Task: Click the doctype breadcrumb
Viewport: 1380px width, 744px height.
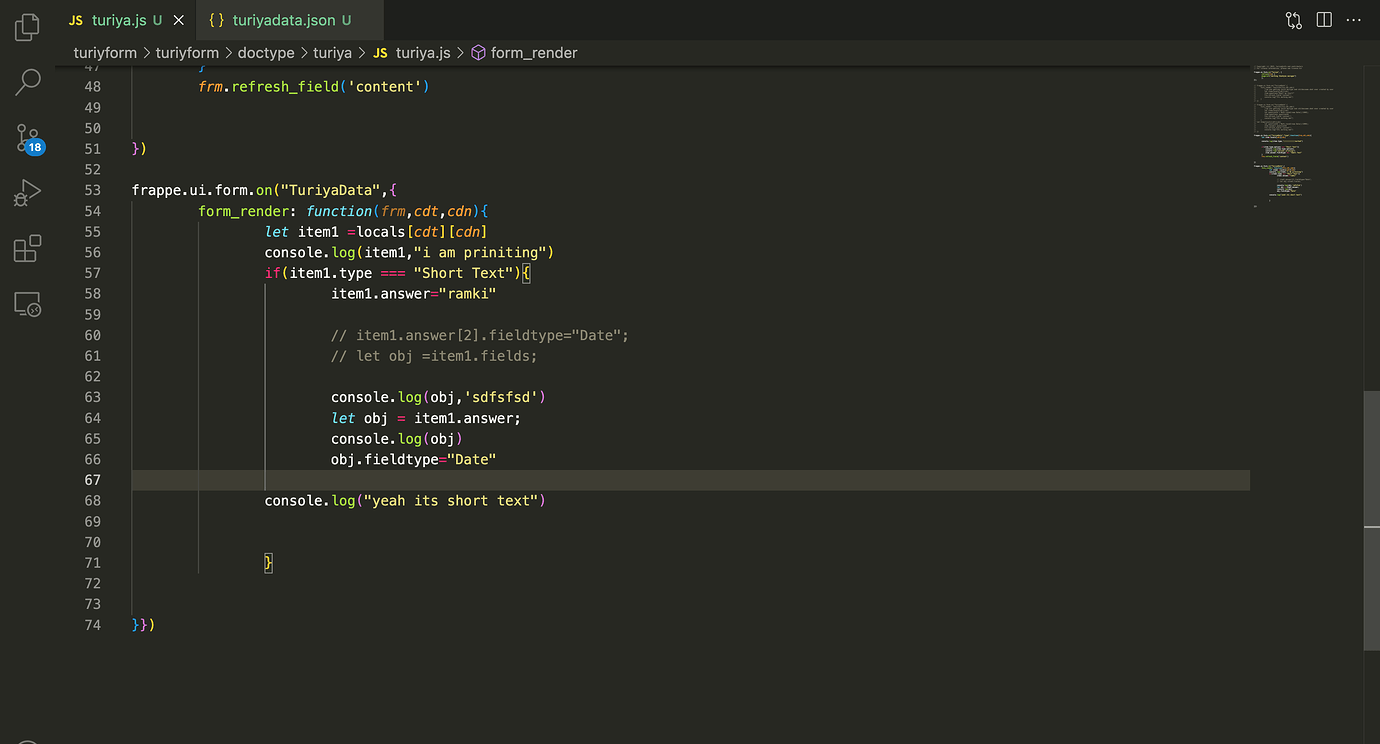Action: pyautogui.click(x=266, y=53)
